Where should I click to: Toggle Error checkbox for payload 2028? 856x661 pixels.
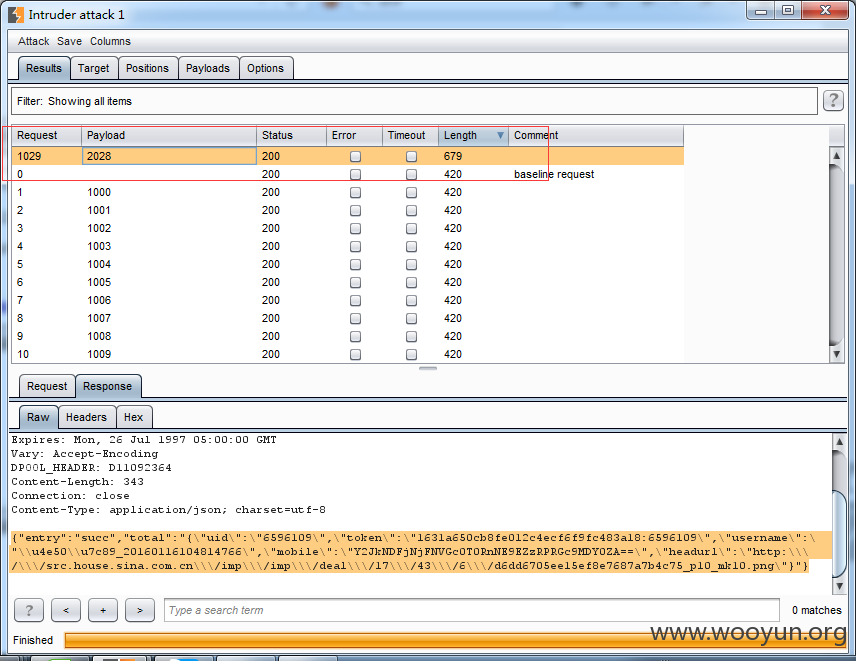tap(355, 157)
